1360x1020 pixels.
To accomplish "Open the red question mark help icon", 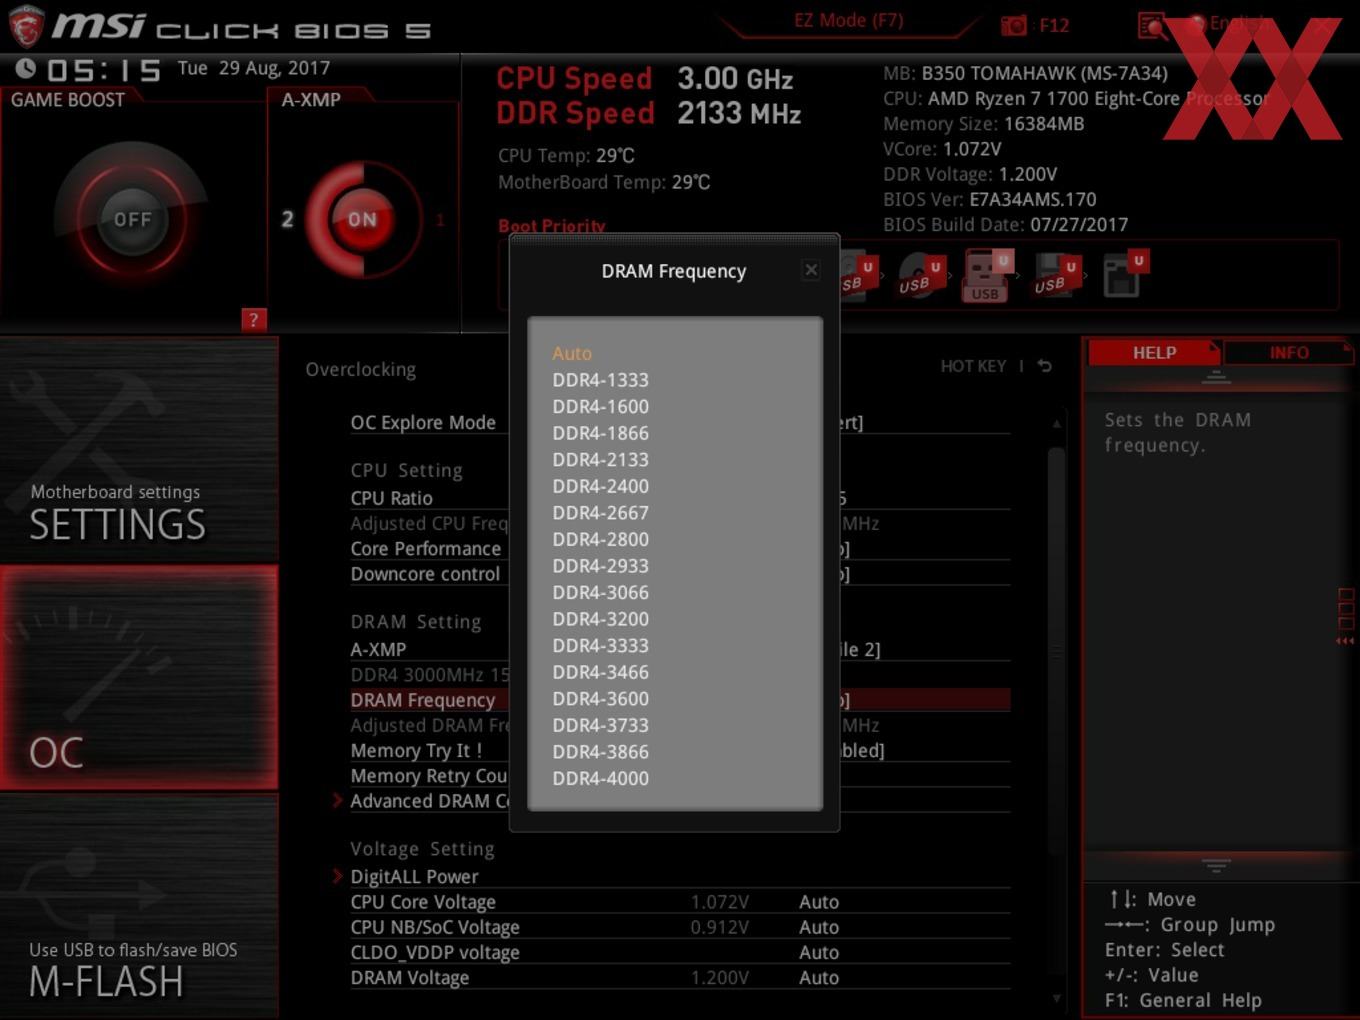I will pos(254,319).
